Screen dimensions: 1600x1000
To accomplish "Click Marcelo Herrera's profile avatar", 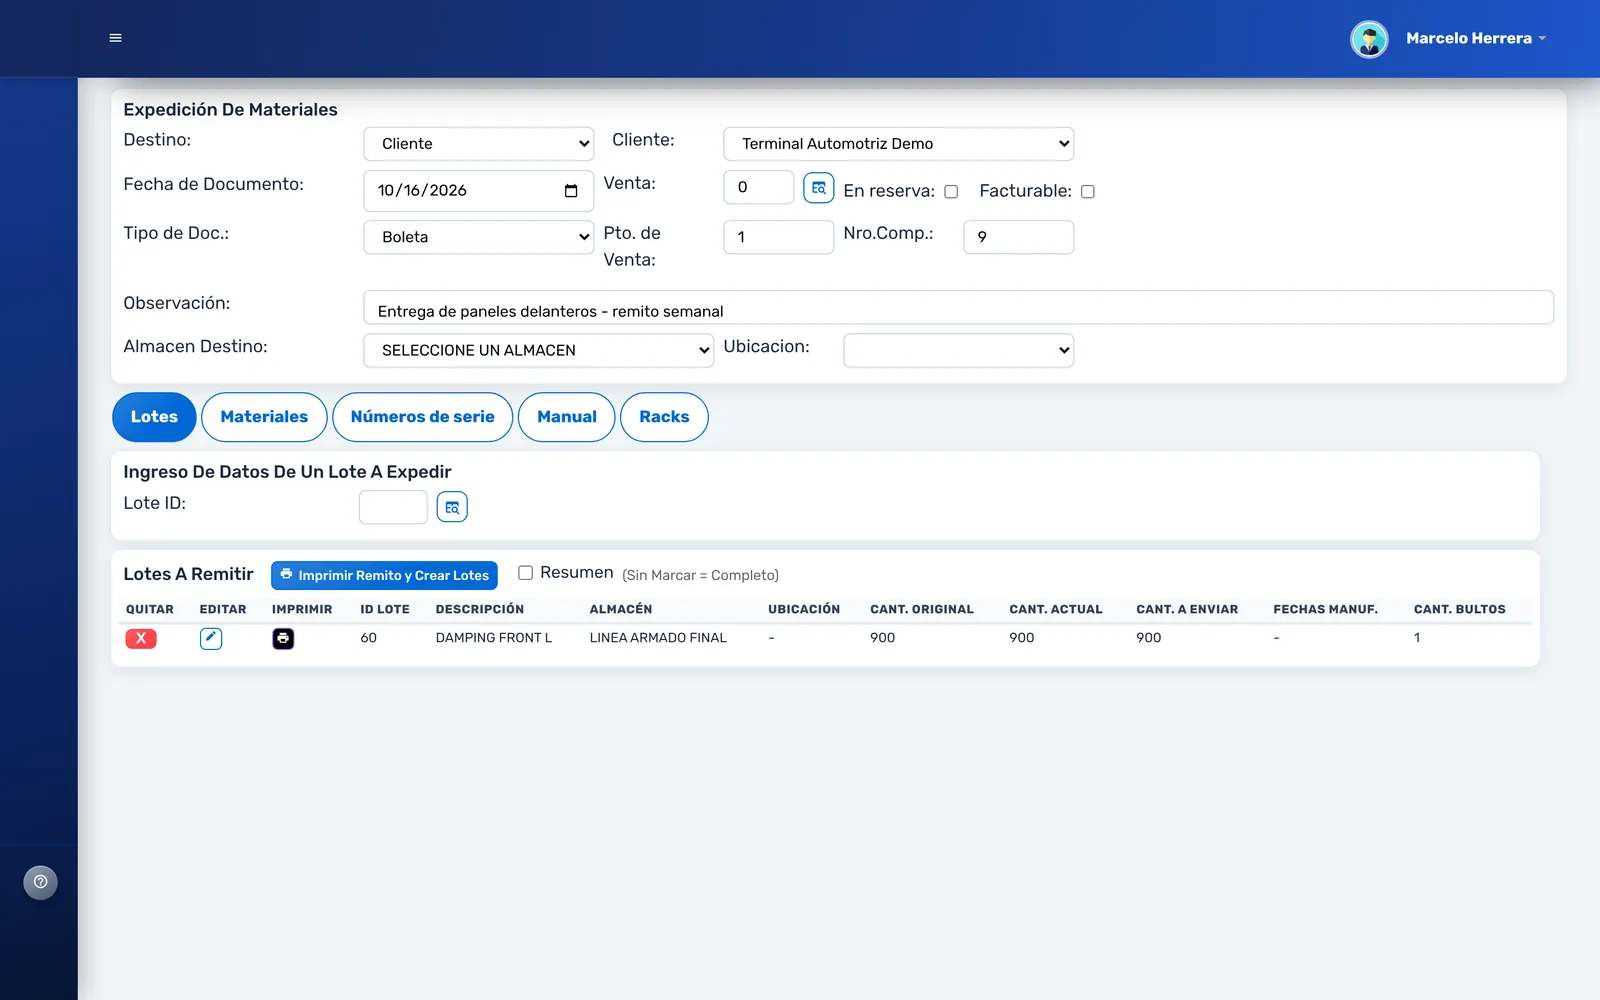I will (x=1369, y=39).
